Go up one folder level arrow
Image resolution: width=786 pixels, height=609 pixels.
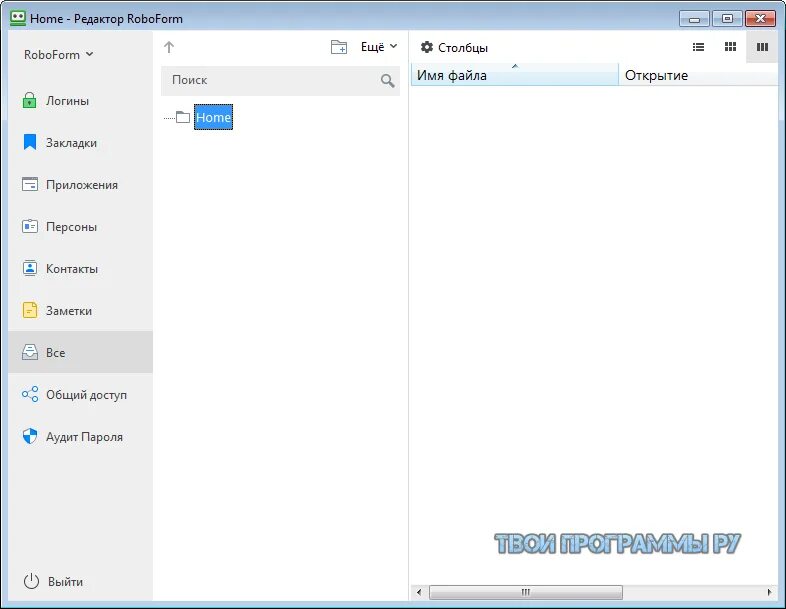[169, 47]
